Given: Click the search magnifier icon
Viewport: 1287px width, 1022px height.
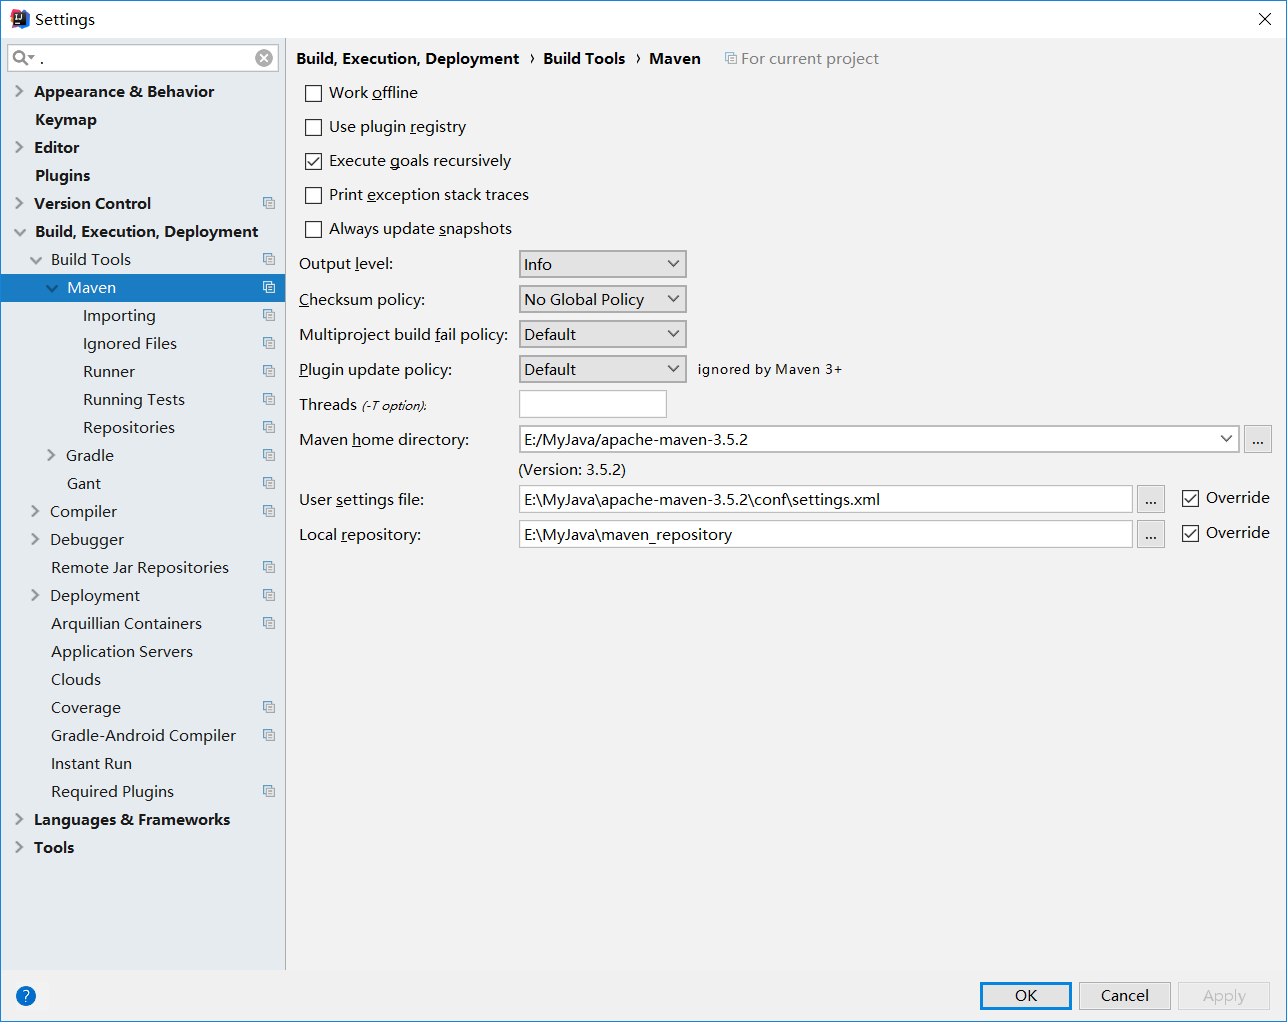Looking at the screenshot, I should [x=21, y=58].
